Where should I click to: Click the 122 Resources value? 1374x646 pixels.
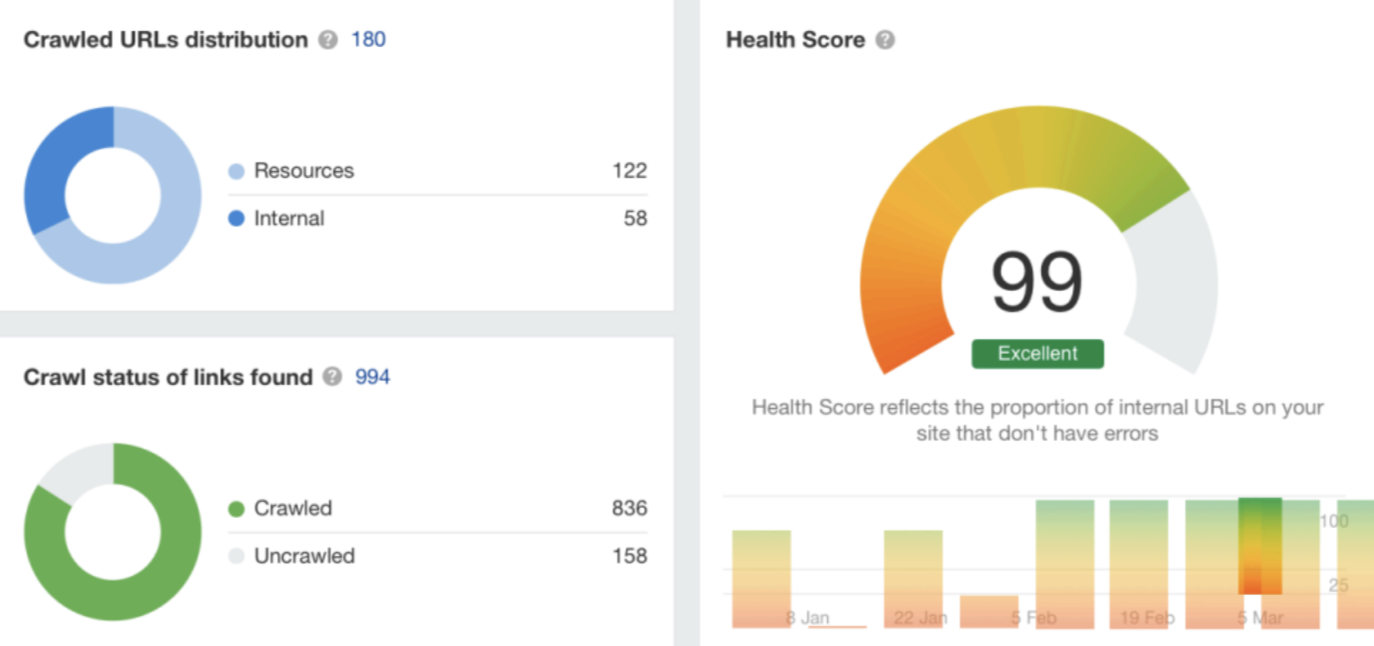tap(630, 171)
